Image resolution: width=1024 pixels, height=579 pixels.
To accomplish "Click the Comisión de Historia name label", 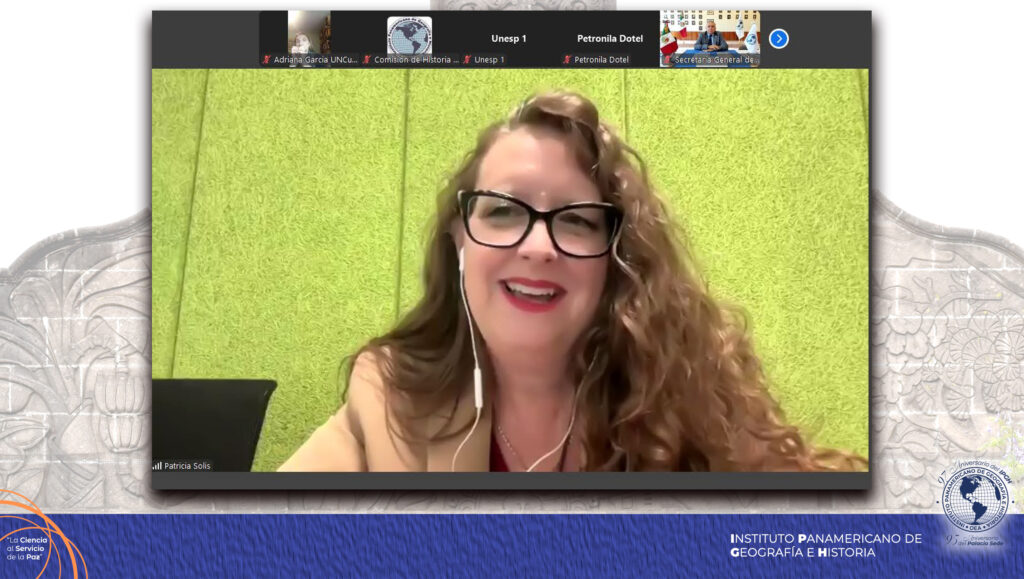I will tap(416, 60).
